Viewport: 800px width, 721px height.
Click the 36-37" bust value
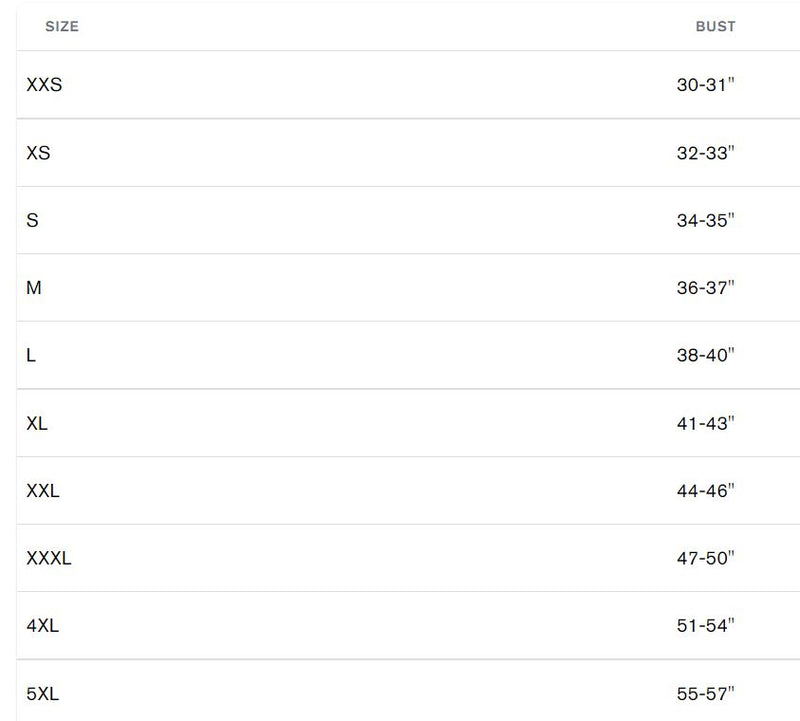(x=706, y=288)
